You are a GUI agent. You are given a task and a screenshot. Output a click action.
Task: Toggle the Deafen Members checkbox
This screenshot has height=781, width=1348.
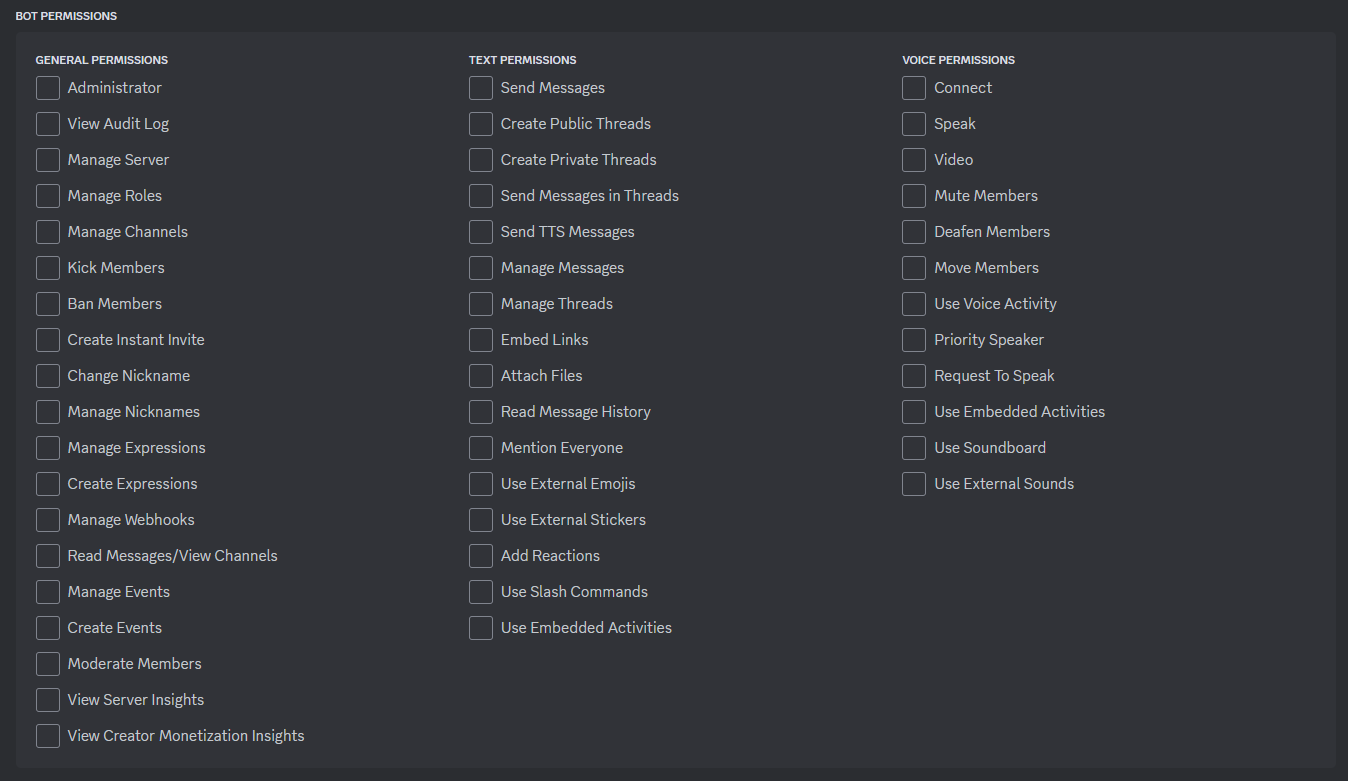point(913,232)
